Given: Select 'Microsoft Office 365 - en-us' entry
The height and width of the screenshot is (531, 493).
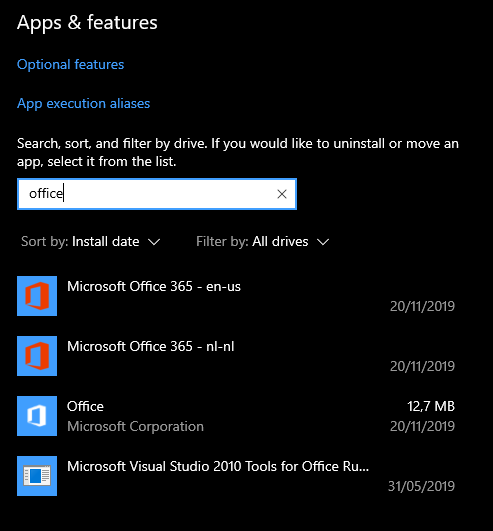Looking at the screenshot, I should pyautogui.click(x=154, y=286).
